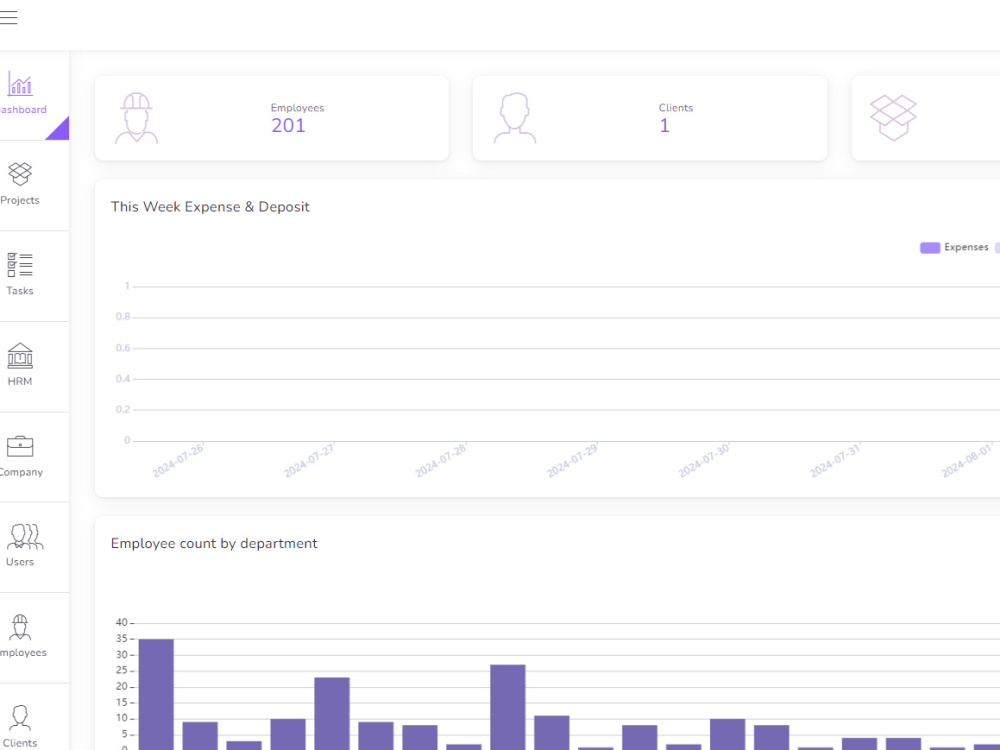The height and width of the screenshot is (750, 1000).
Task: Click the tallest department bar reaching 35
Action: click(156, 695)
